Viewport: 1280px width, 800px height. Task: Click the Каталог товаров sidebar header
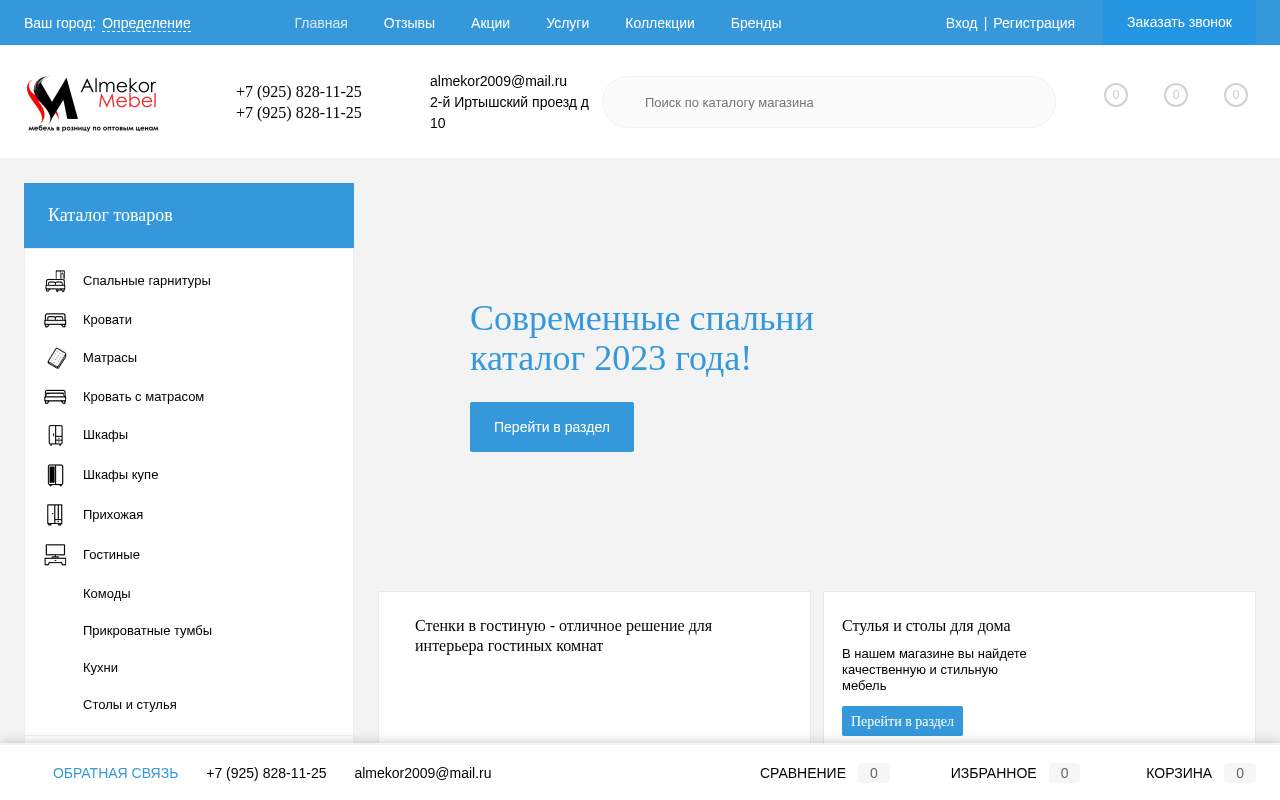[189, 215]
